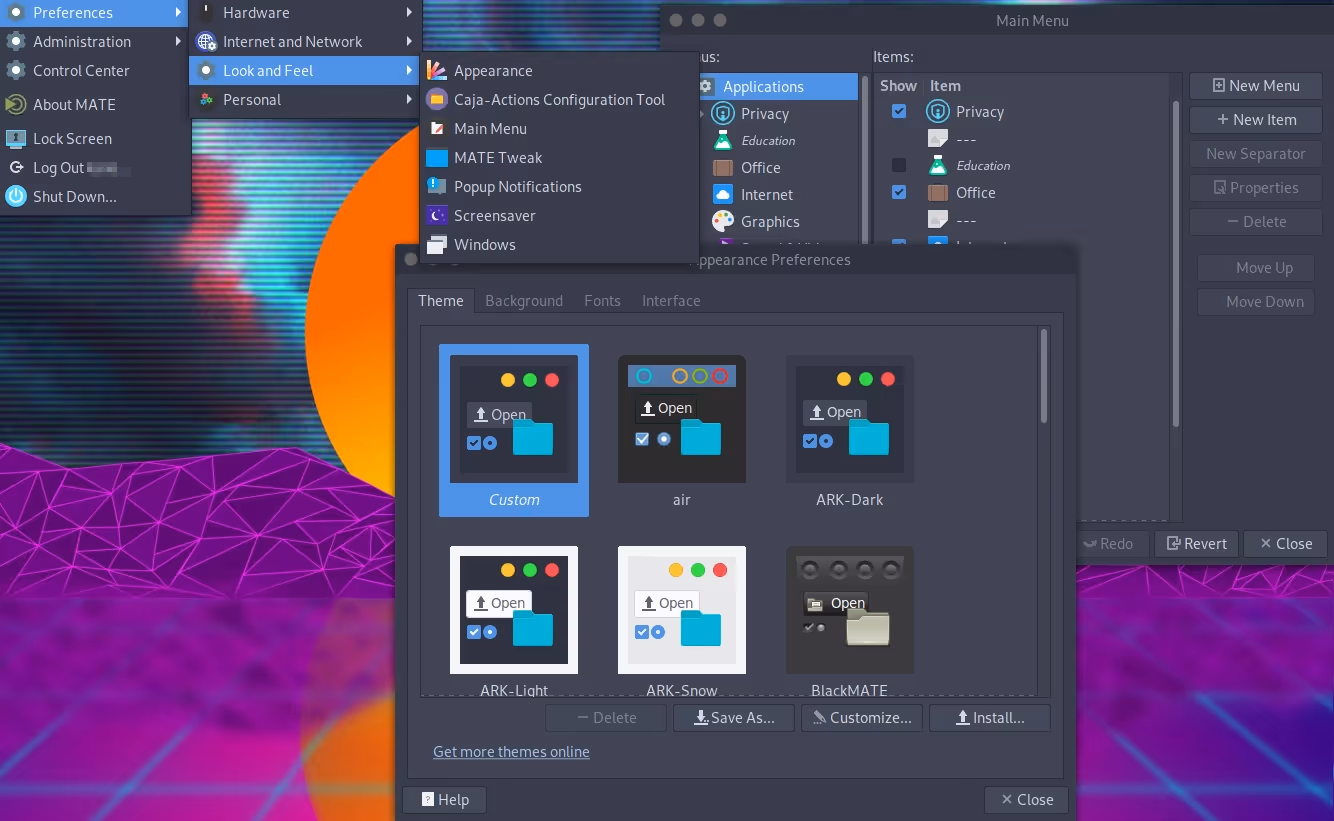Click the New Item button
1334x821 pixels.
click(1256, 120)
